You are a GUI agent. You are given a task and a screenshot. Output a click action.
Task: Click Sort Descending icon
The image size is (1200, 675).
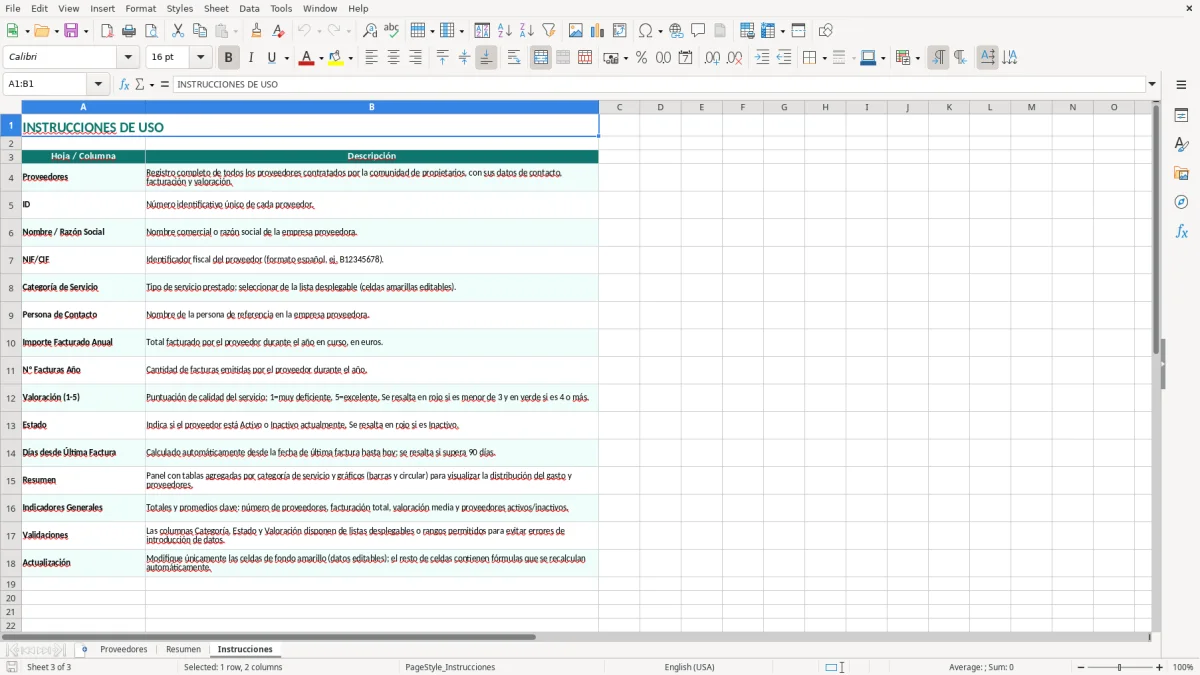pyautogui.click(x=527, y=31)
